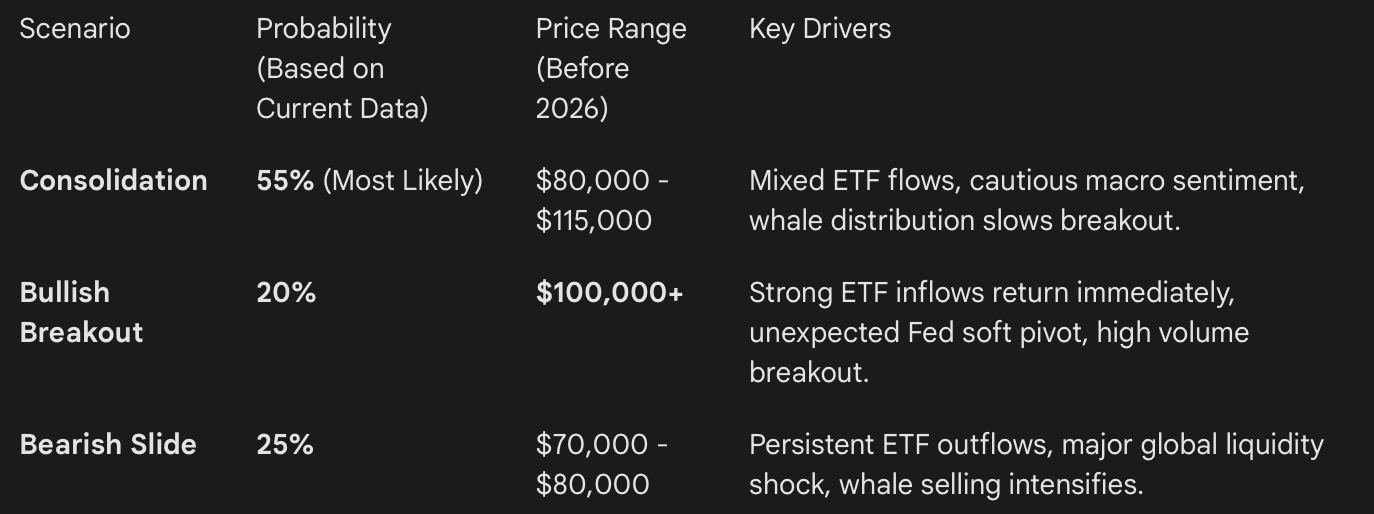Click the $115,000 upper price in Consolidation row
1374x514 pixels.
pos(593,220)
